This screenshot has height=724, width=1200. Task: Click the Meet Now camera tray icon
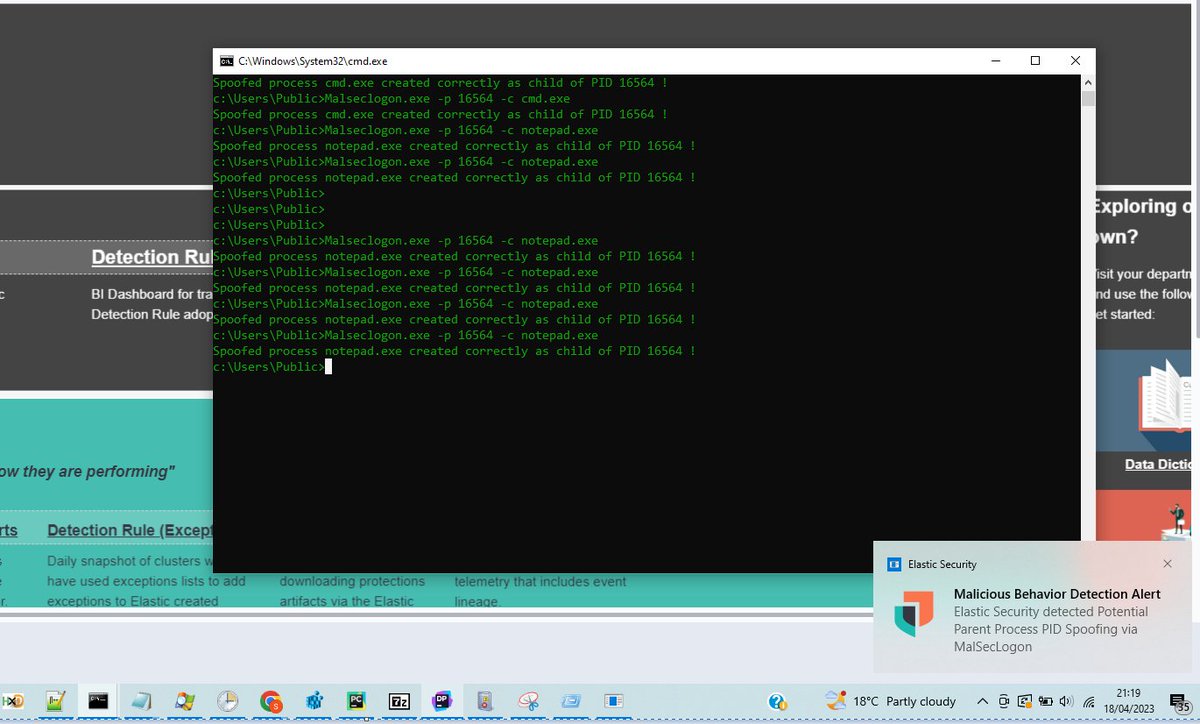1004,701
